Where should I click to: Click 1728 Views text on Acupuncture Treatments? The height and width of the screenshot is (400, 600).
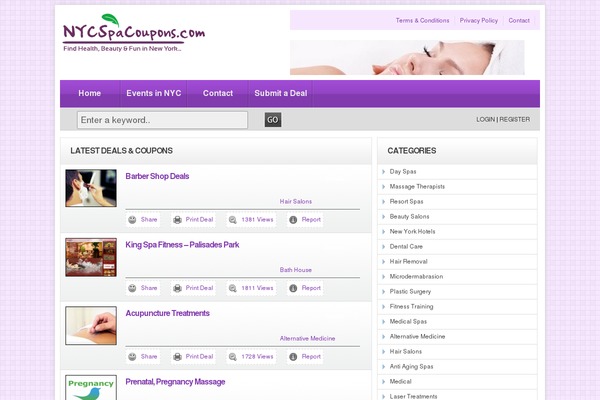pos(257,357)
